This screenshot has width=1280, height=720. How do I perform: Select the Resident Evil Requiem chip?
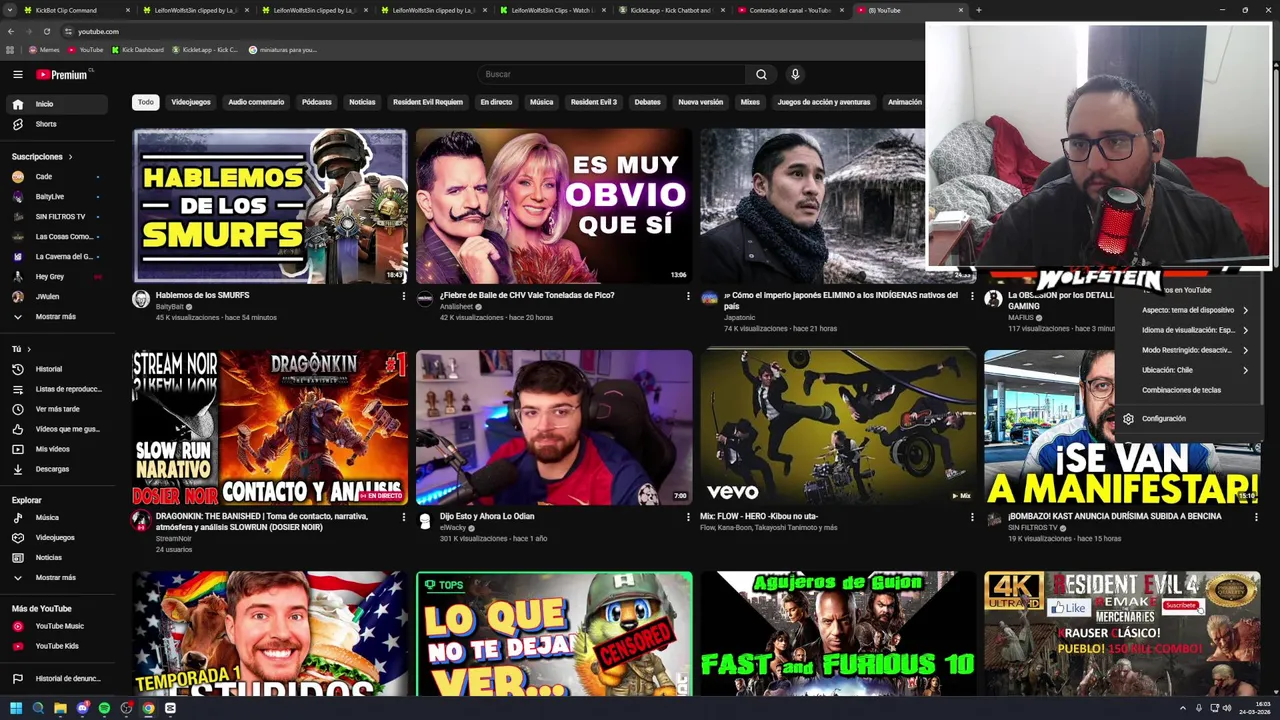[428, 102]
